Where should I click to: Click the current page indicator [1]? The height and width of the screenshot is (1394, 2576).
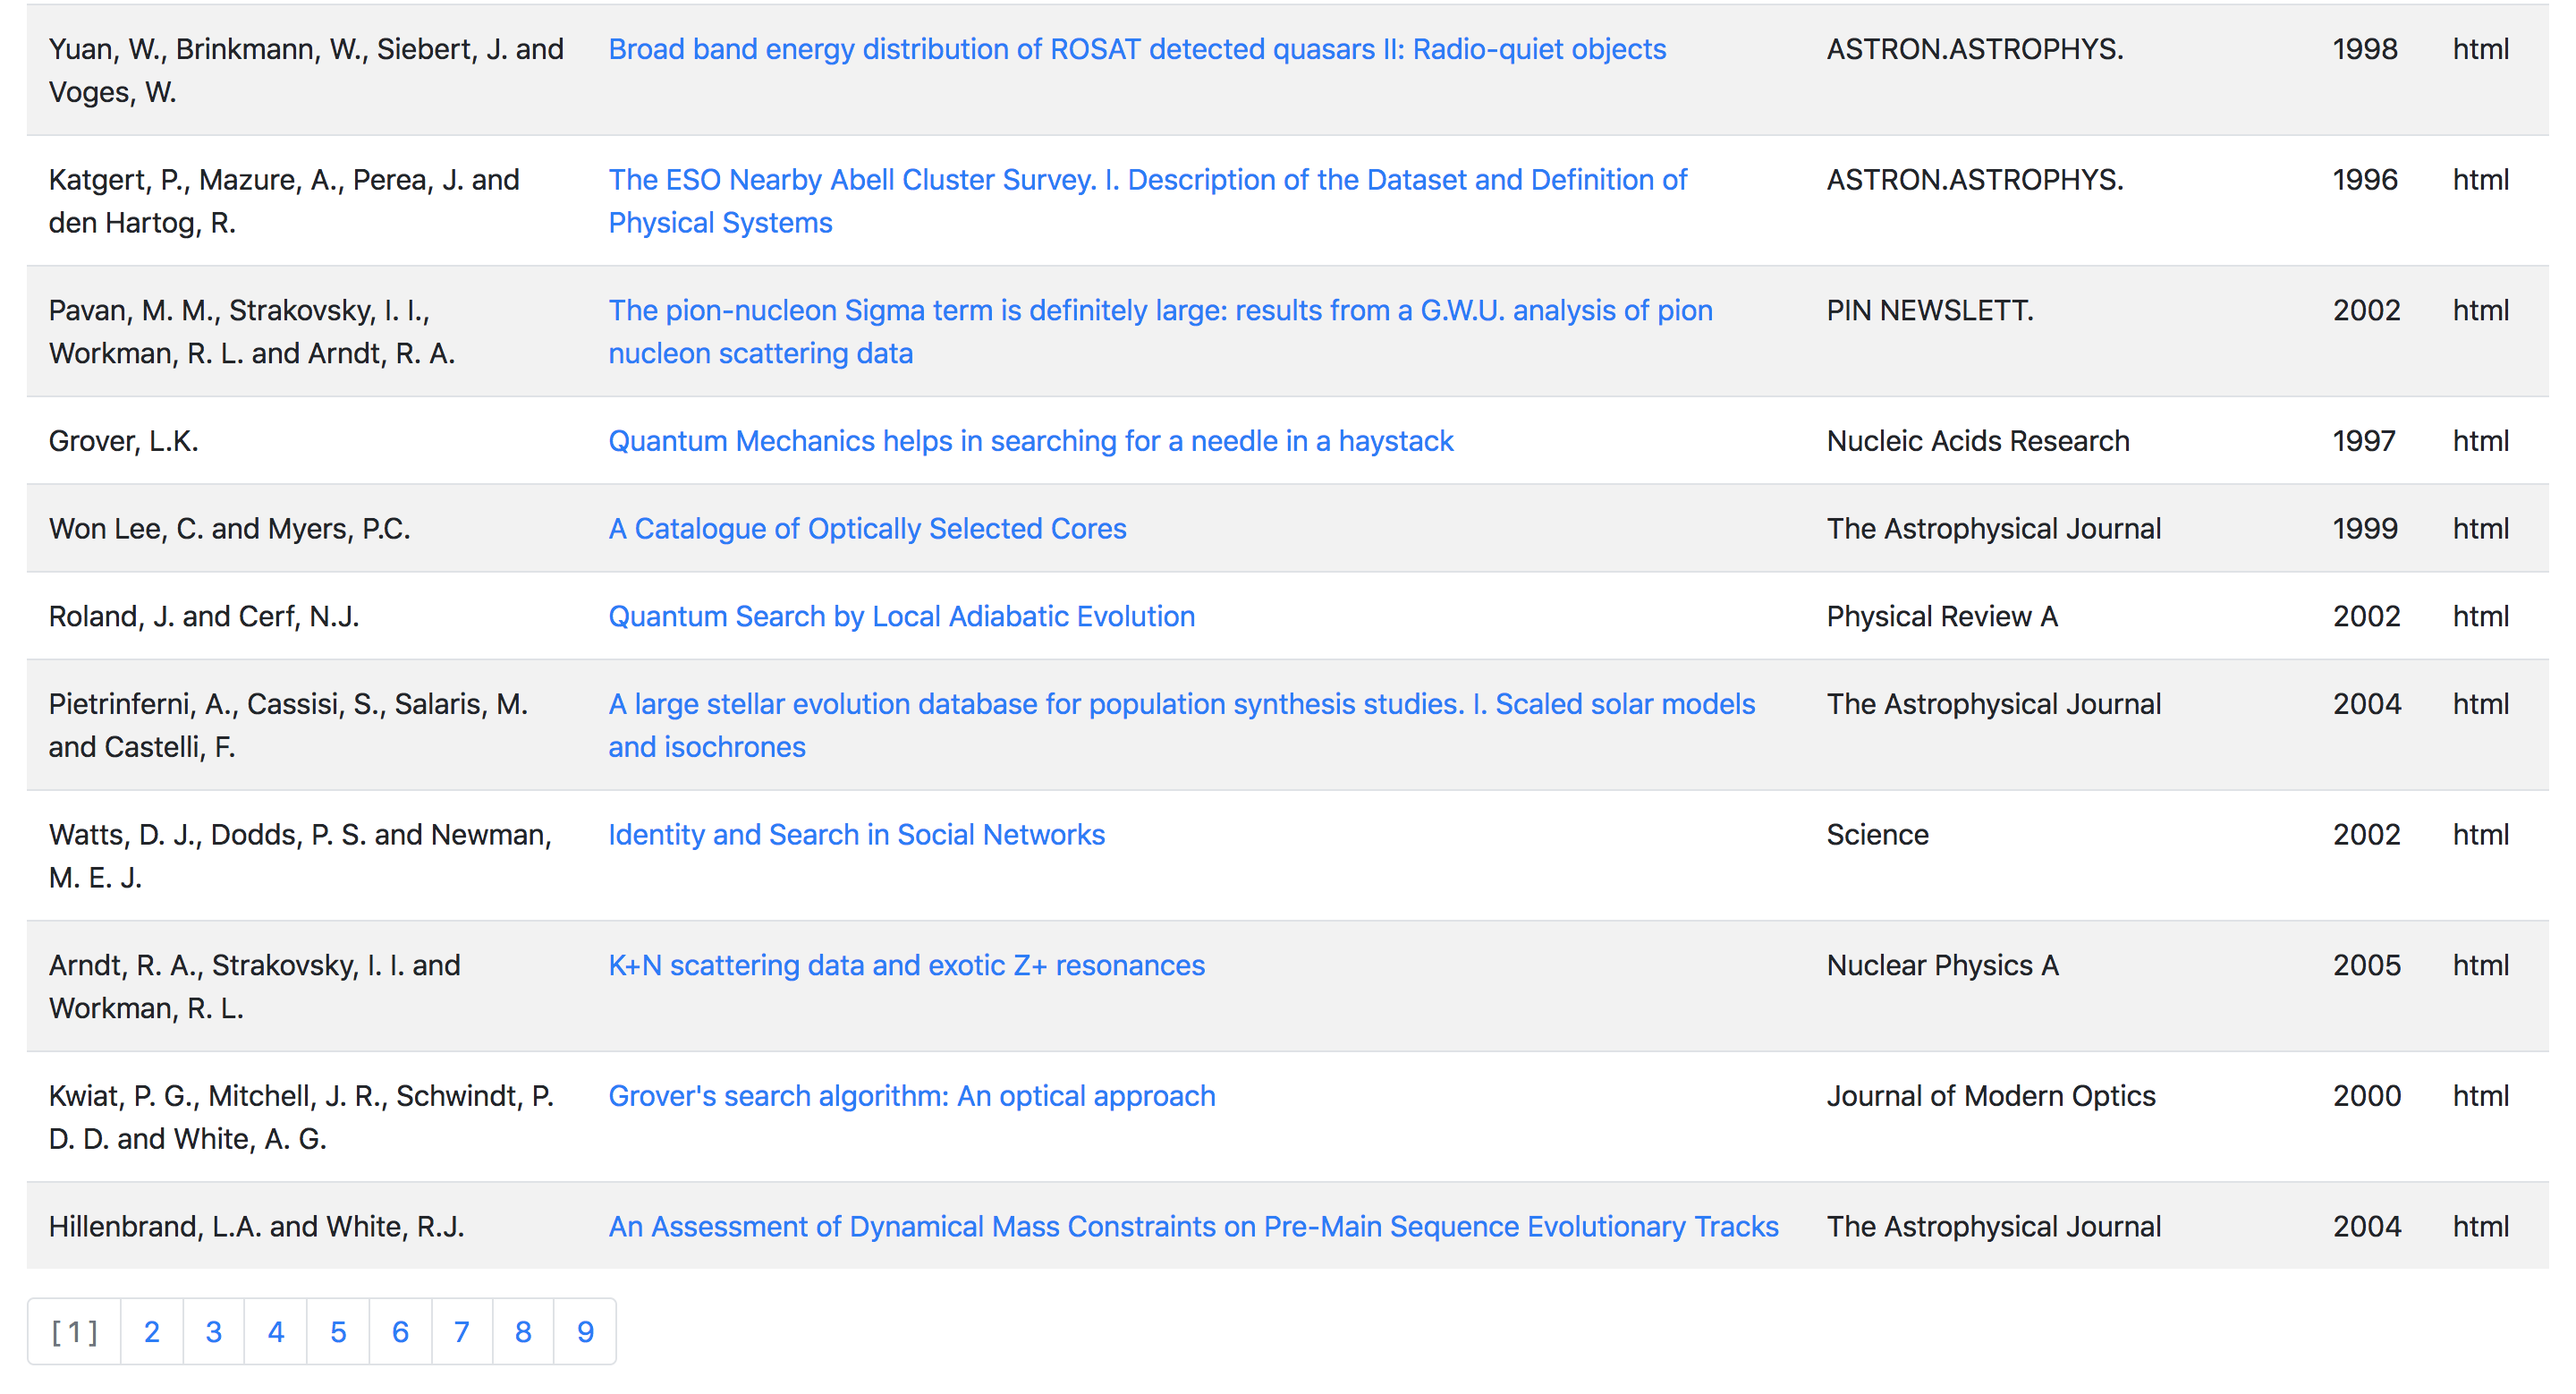(x=74, y=1331)
